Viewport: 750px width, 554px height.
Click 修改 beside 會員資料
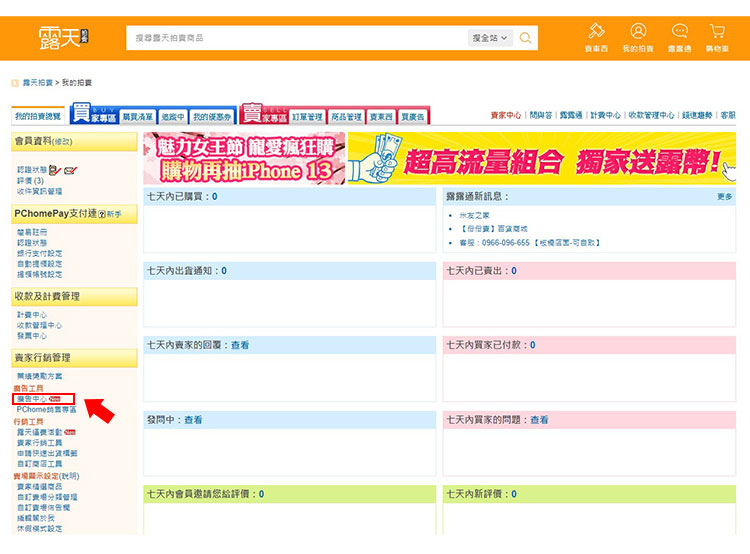tap(62, 142)
